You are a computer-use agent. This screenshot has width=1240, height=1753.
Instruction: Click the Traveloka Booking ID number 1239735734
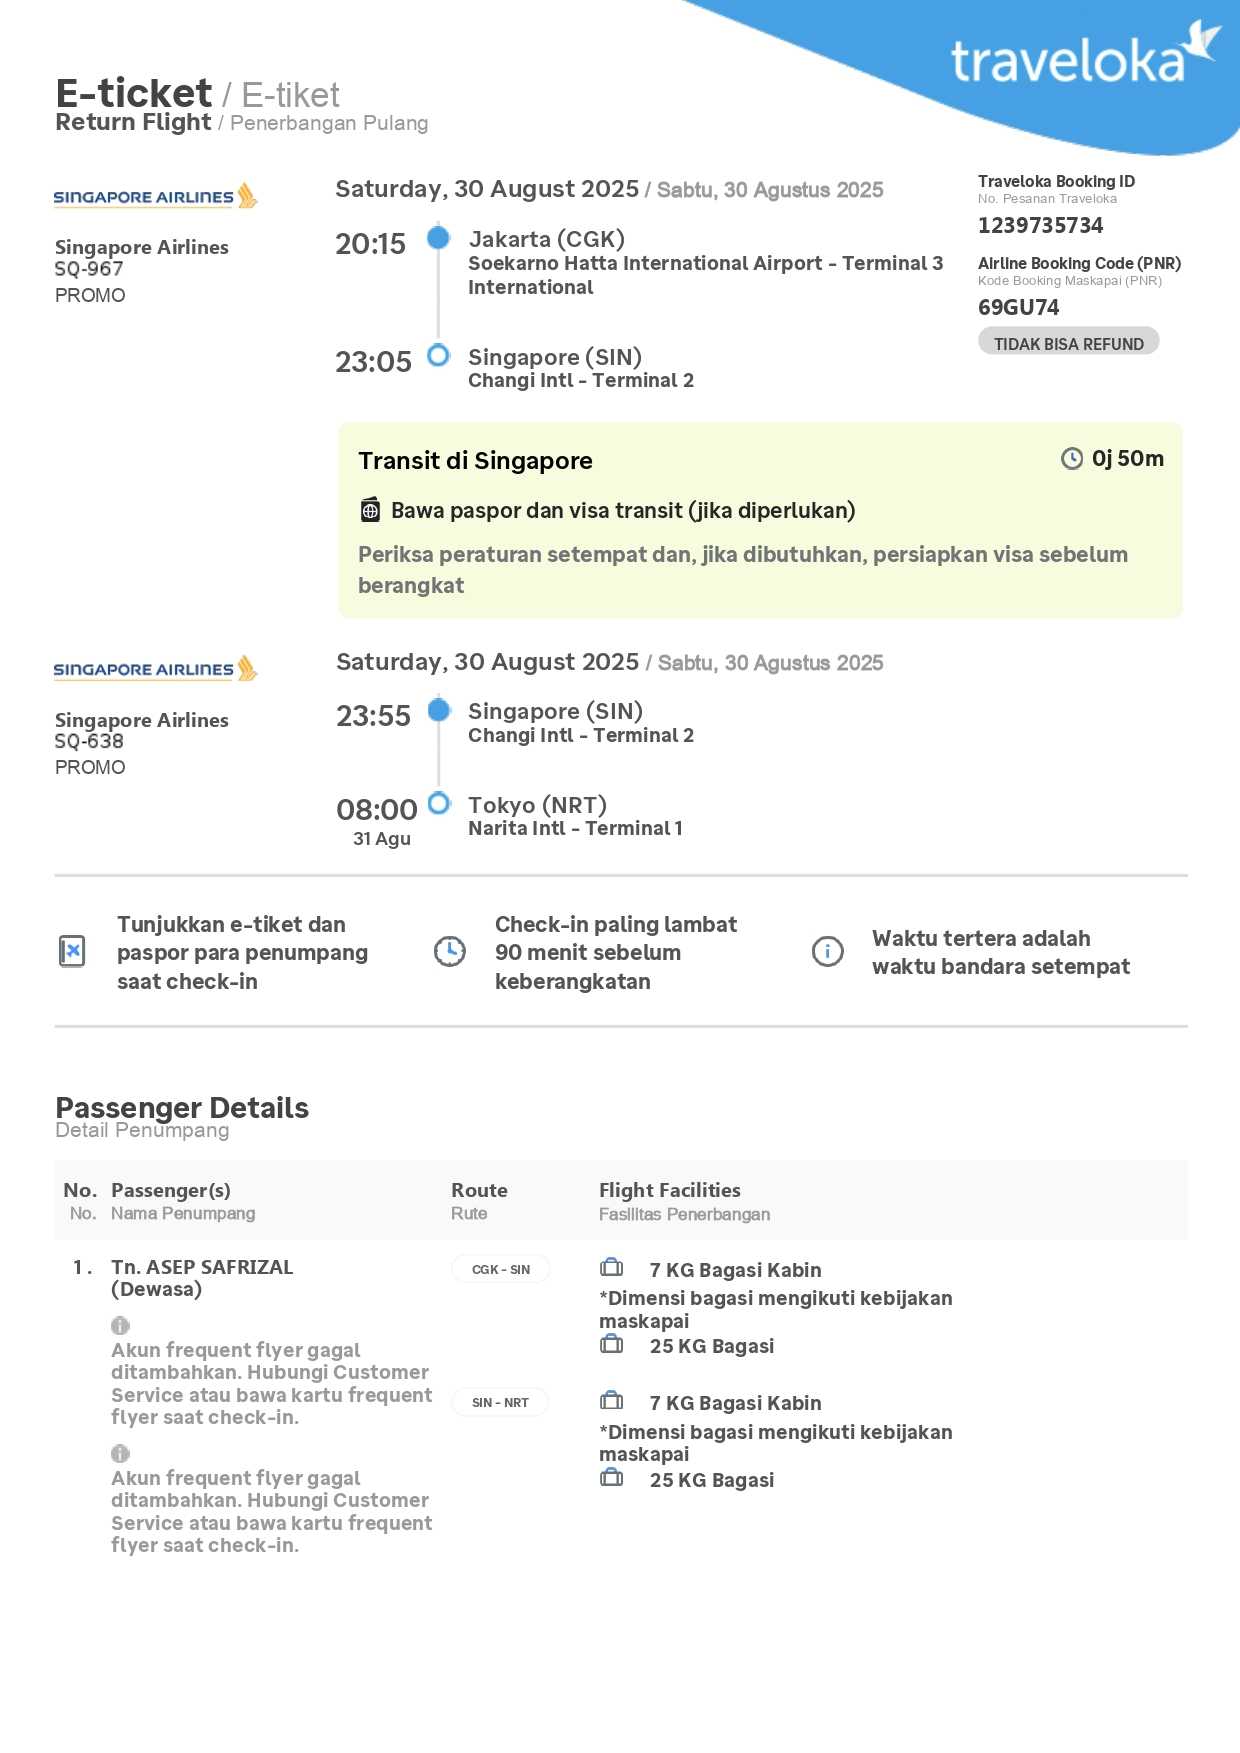click(x=1040, y=225)
